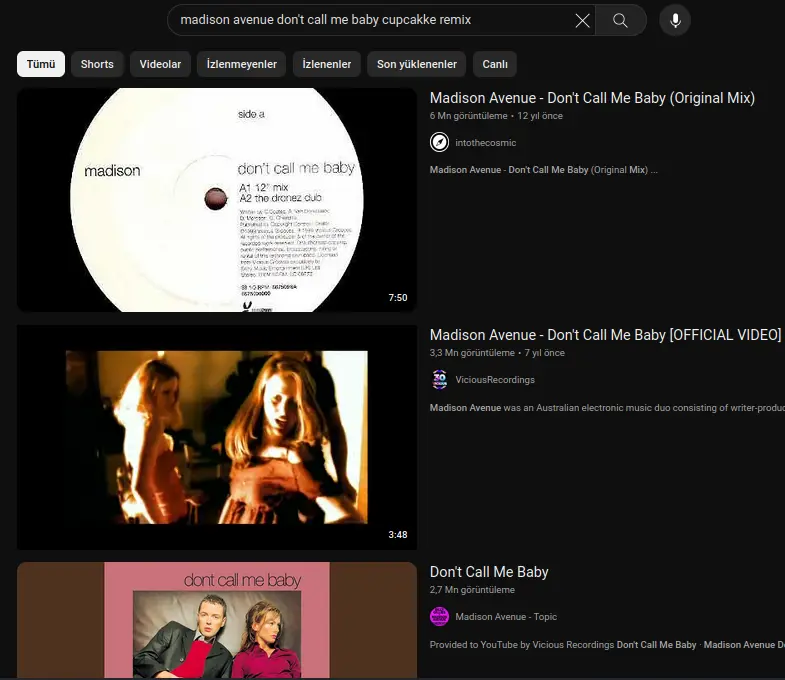Open the third result titled Don't Call Me Baby

[x=489, y=572]
